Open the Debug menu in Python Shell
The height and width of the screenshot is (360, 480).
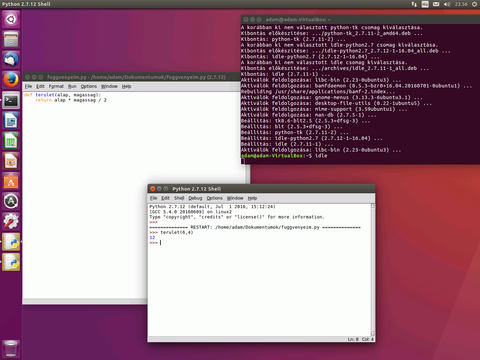[x=195, y=198]
